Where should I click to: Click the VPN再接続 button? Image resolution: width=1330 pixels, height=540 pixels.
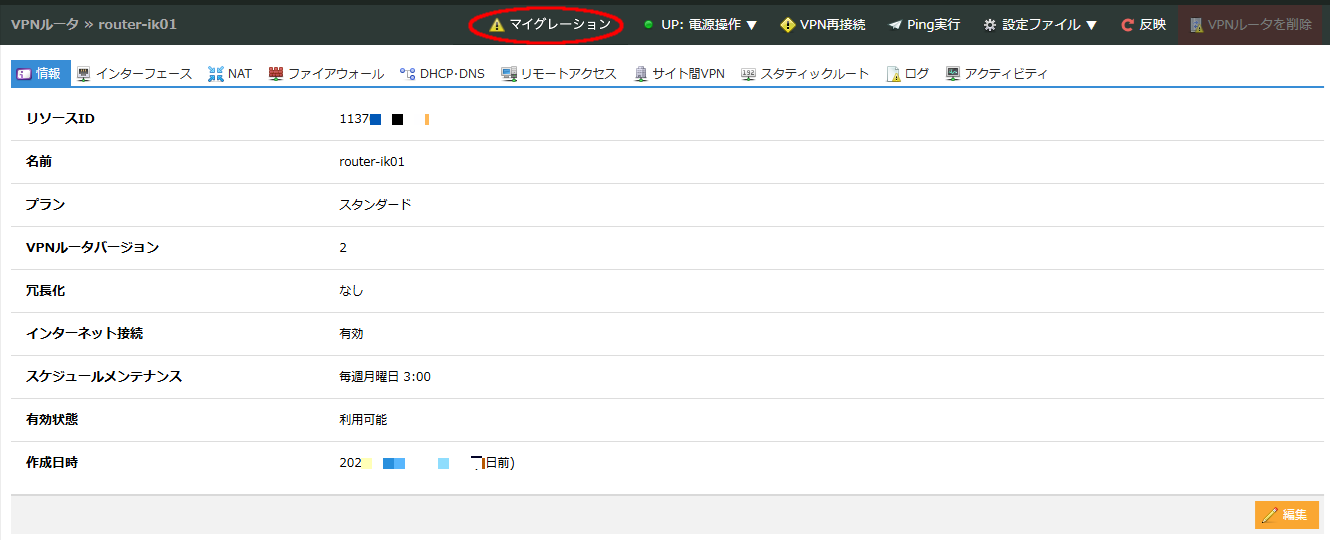point(822,24)
